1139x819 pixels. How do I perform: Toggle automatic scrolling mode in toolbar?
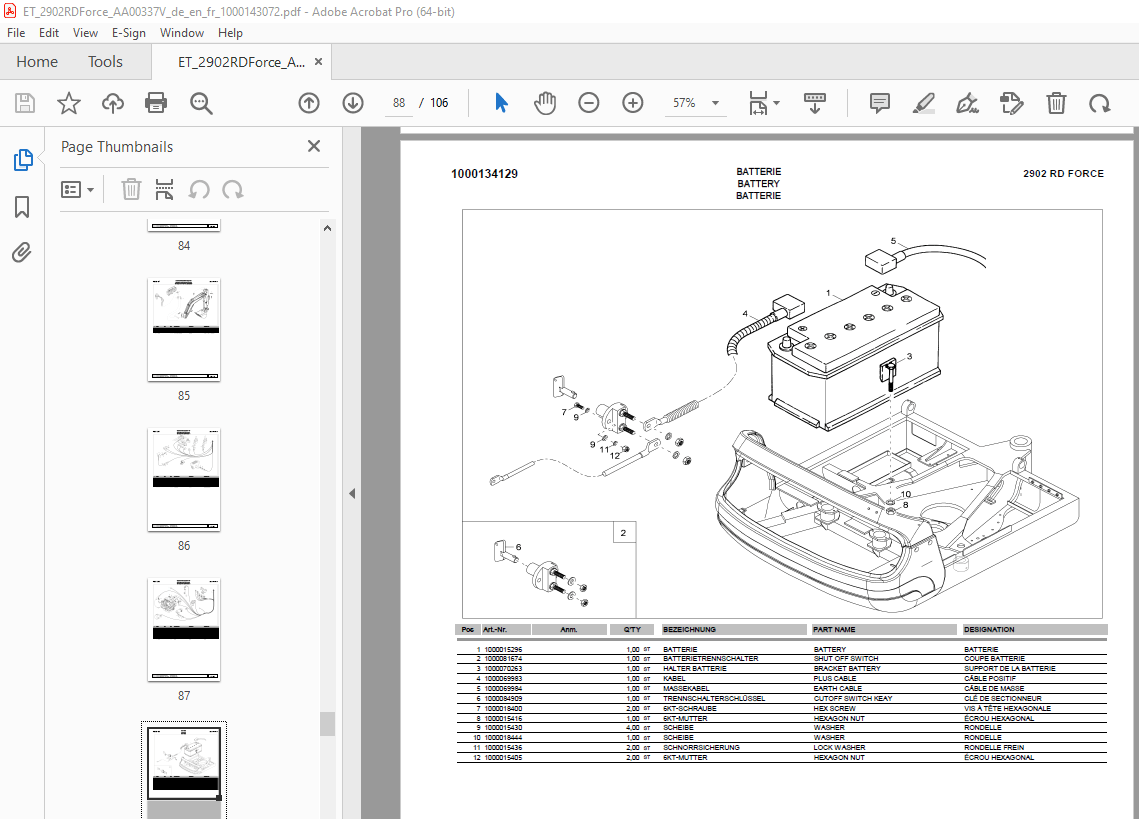(x=814, y=102)
